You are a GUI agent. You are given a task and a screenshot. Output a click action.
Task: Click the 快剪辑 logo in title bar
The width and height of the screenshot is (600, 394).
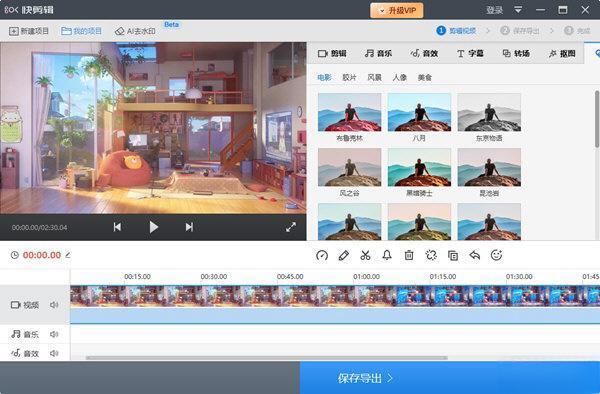[29, 10]
